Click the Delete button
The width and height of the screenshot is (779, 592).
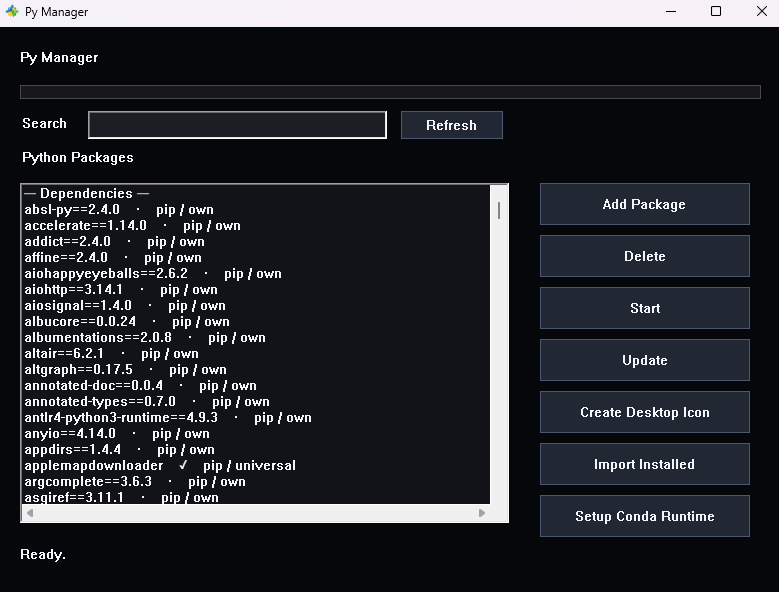pyautogui.click(x=644, y=256)
